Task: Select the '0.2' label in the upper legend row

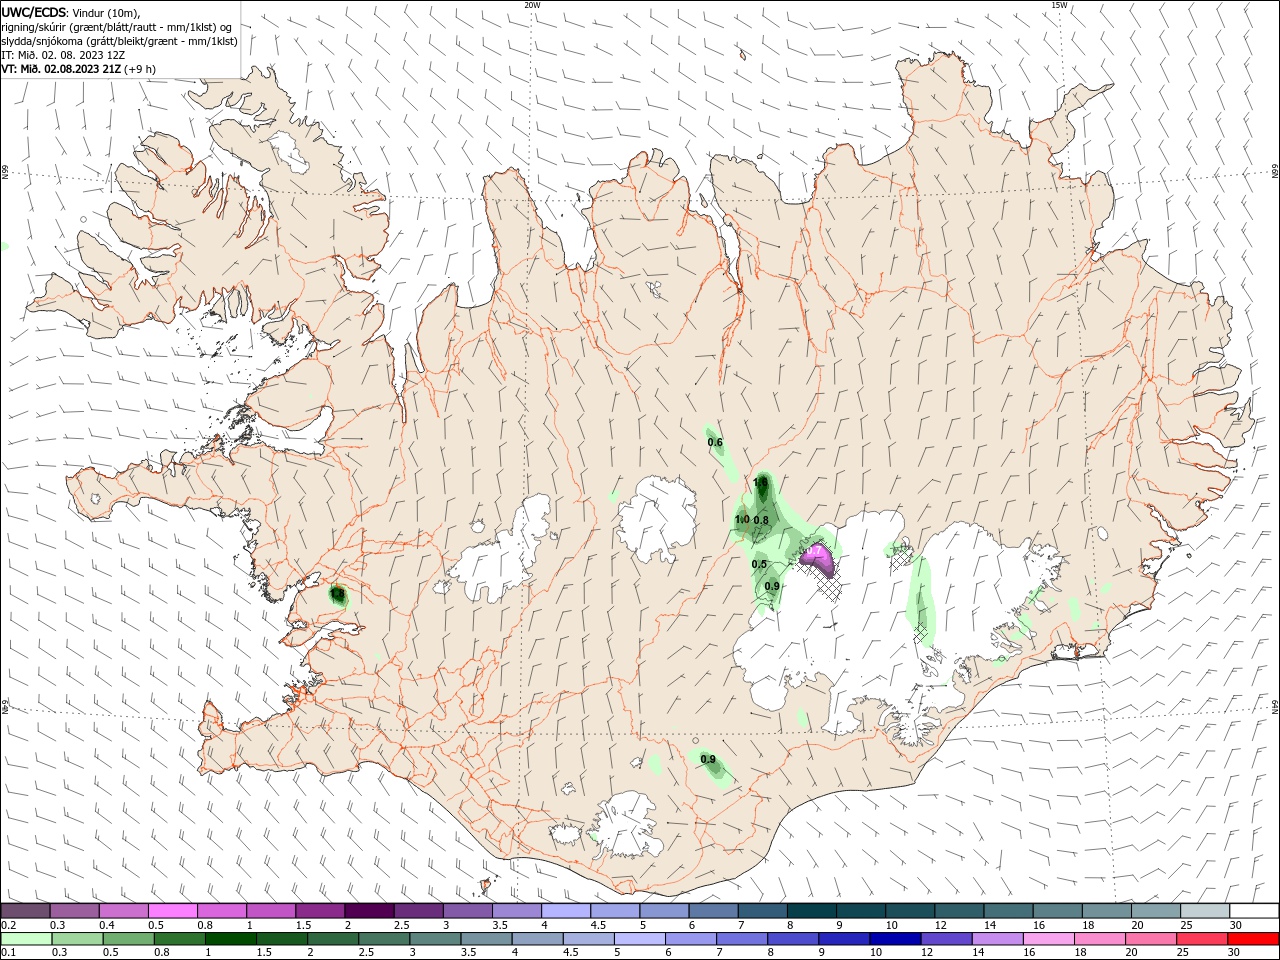Action: (x=8, y=926)
